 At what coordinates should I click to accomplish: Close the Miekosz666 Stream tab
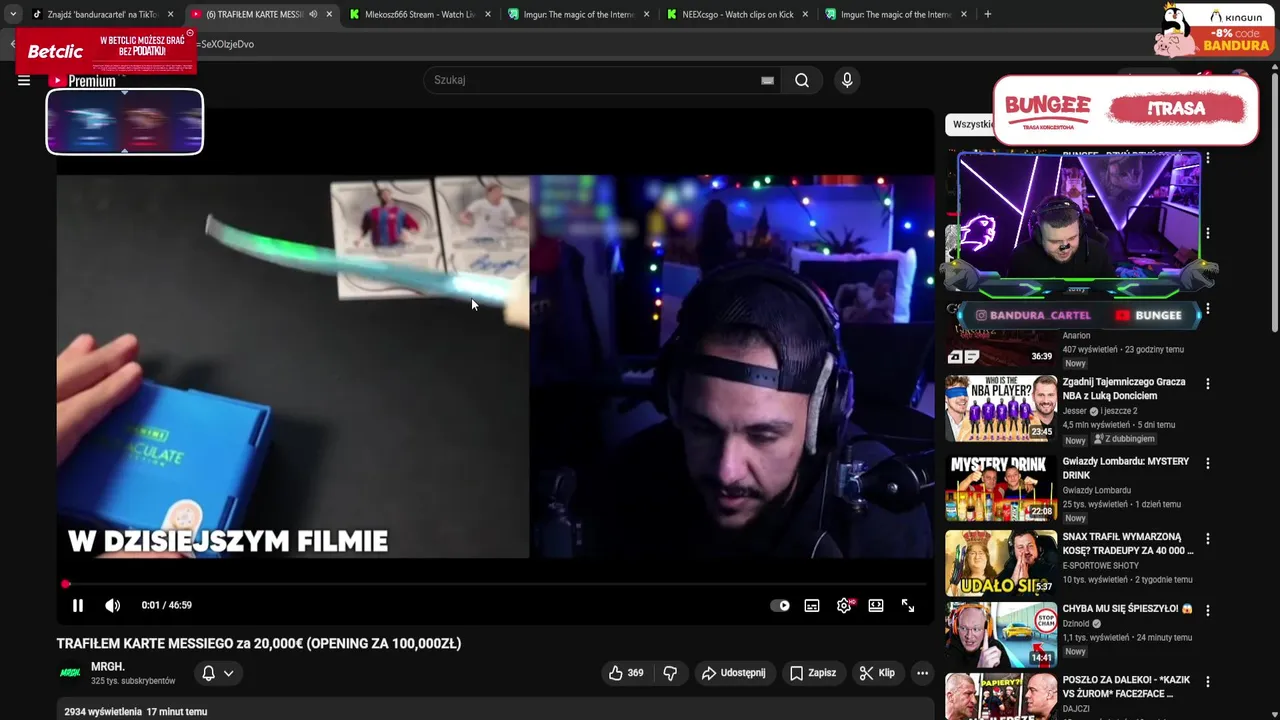pos(488,15)
